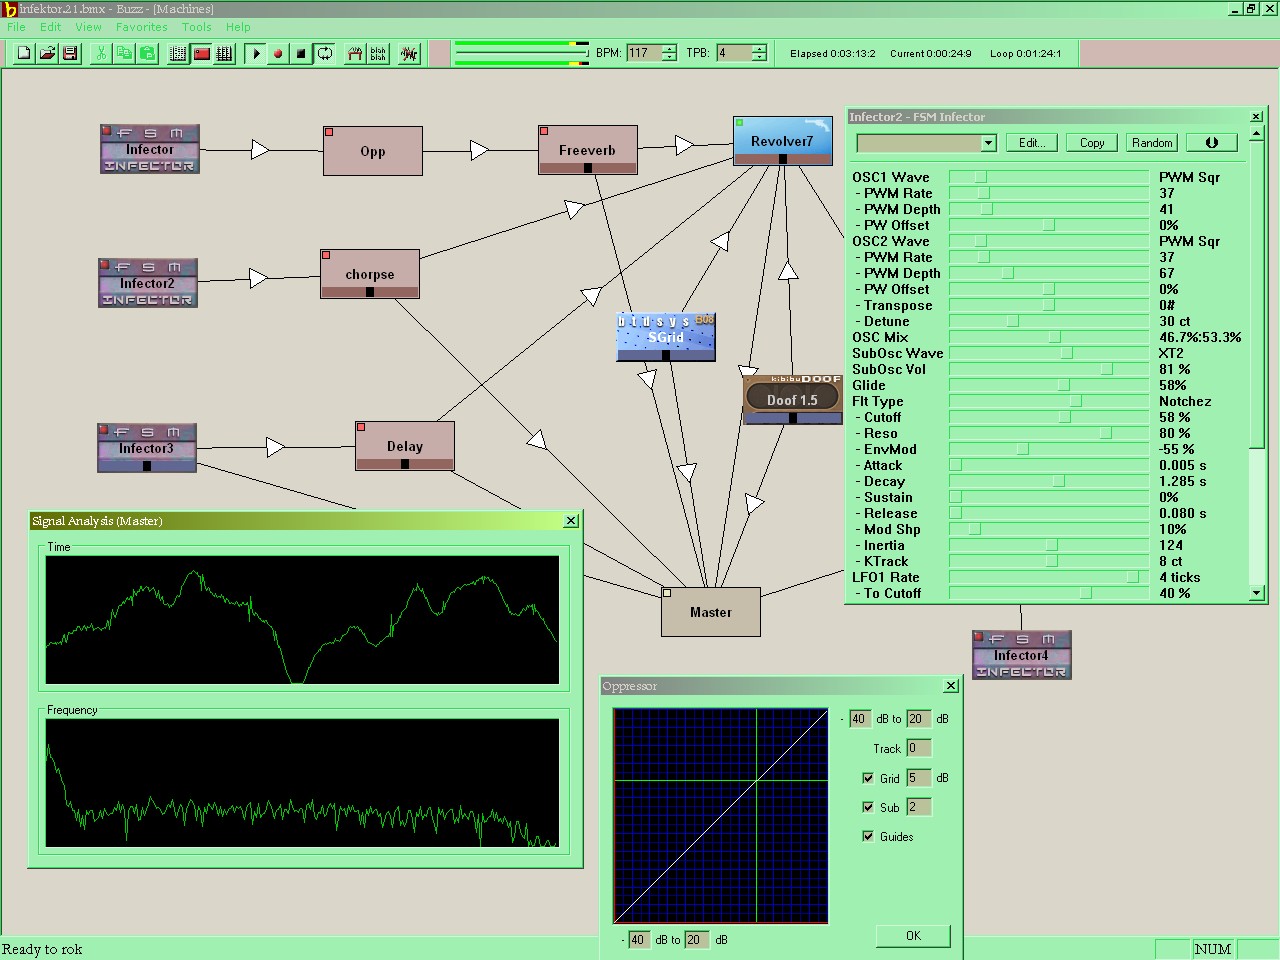Click the Random parameters button
This screenshot has height=960, width=1280.
(1152, 143)
